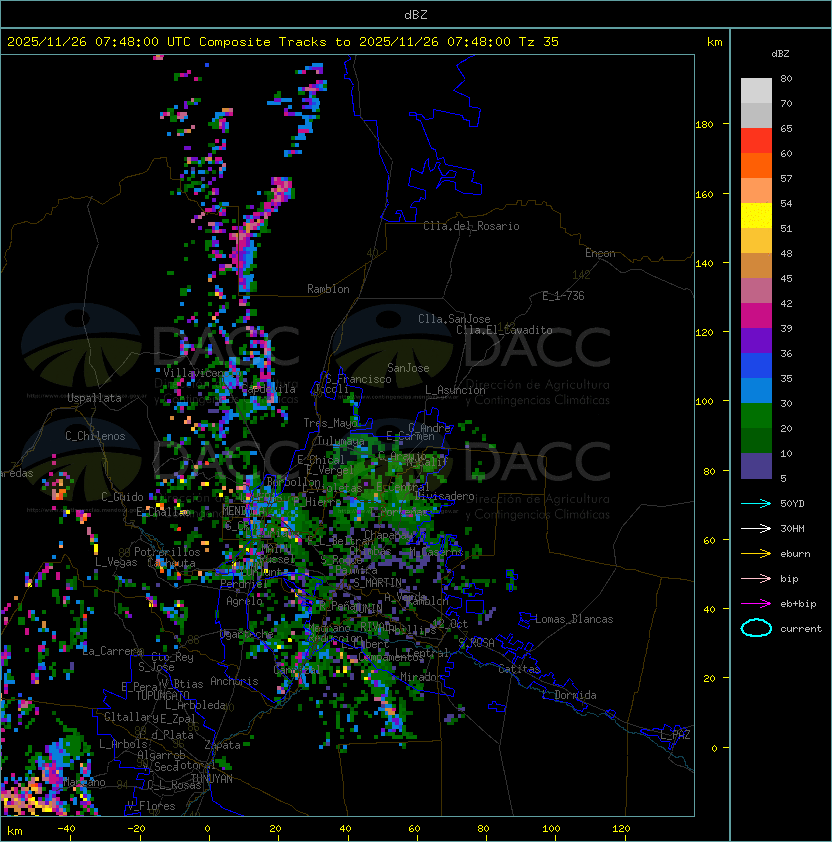Screen dimensions: 832x842
Task: Pick the light gray 70–80 dBZ swatch
Action: (x=756, y=90)
